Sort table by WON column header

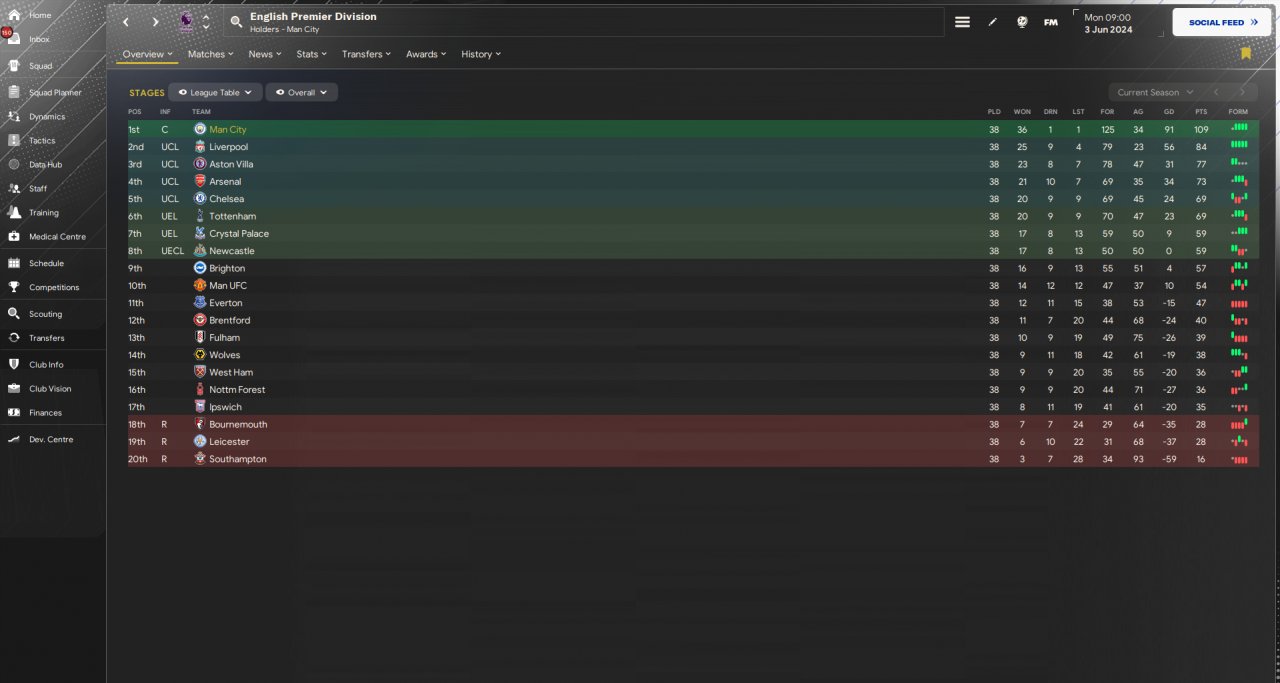[1022, 111]
